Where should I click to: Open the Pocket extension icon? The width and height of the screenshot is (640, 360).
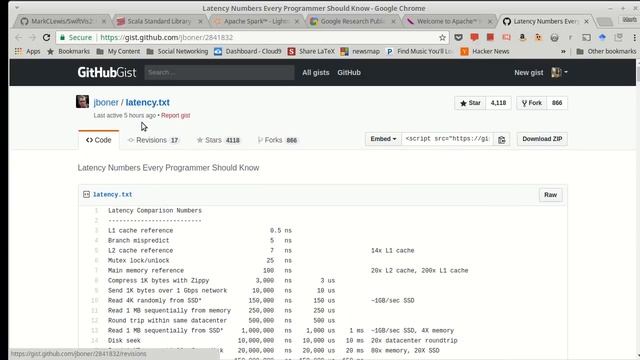point(458,38)
